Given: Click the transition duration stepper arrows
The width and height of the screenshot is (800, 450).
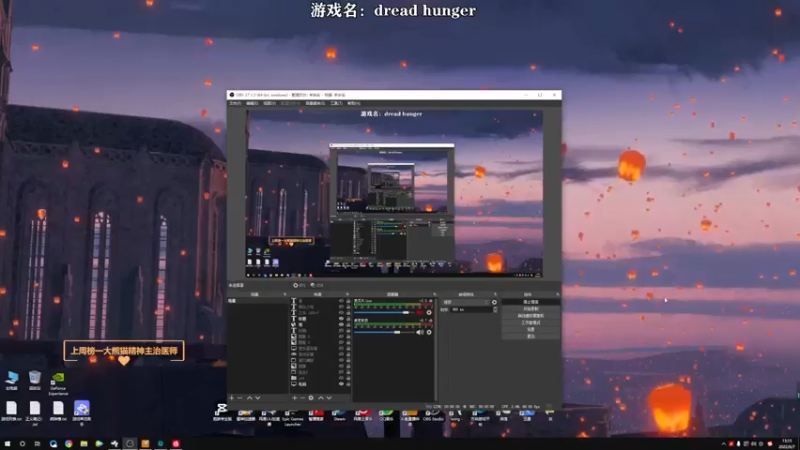Looking at the screenshot, I should (495, 310).
